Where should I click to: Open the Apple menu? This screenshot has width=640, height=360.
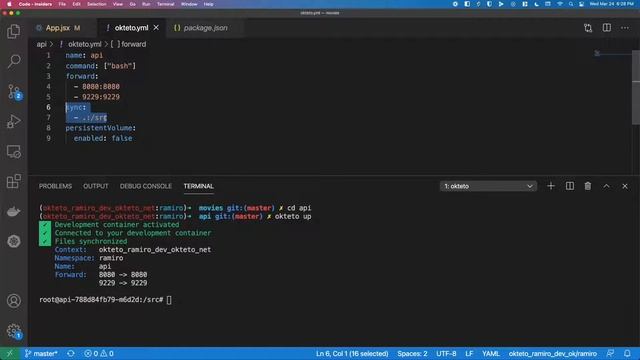[x=9, y=4]
